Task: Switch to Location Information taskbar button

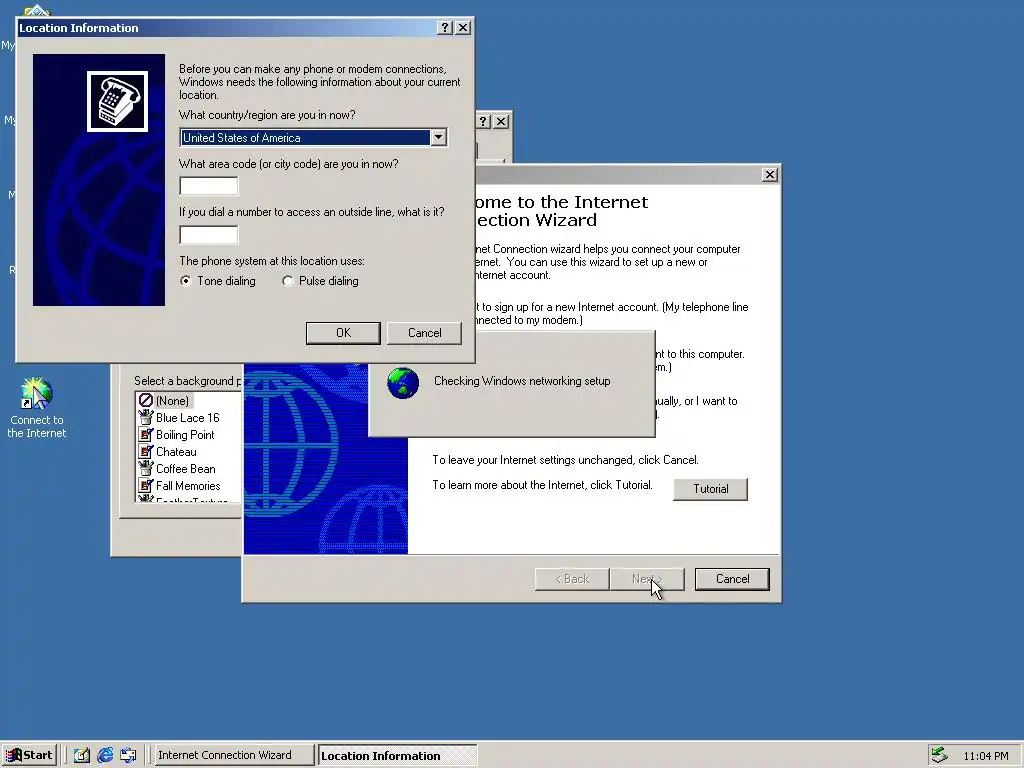Action: tap(397, 756)
